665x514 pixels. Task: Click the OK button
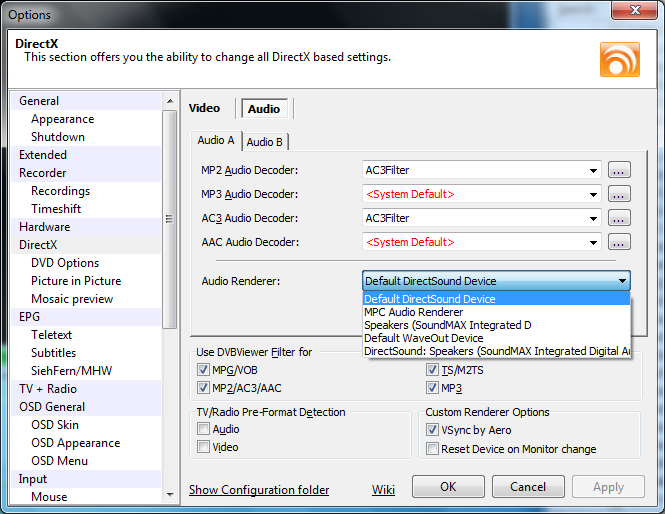tap(448, 486)
